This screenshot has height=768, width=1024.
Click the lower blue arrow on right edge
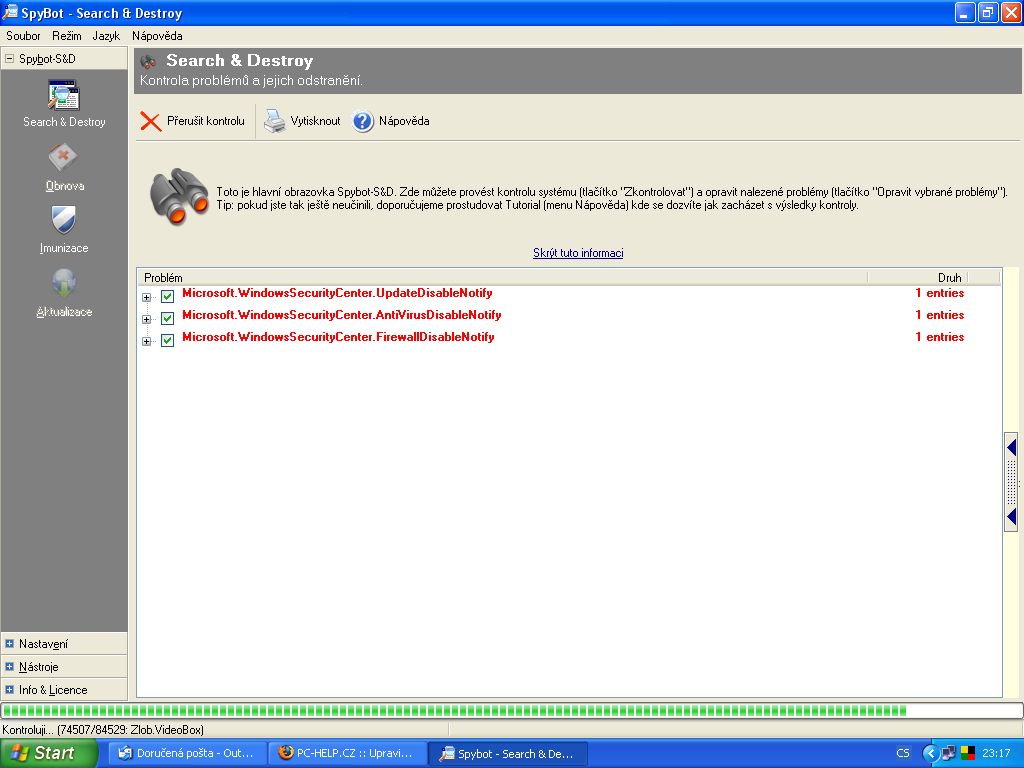(x=1011, y=517)
